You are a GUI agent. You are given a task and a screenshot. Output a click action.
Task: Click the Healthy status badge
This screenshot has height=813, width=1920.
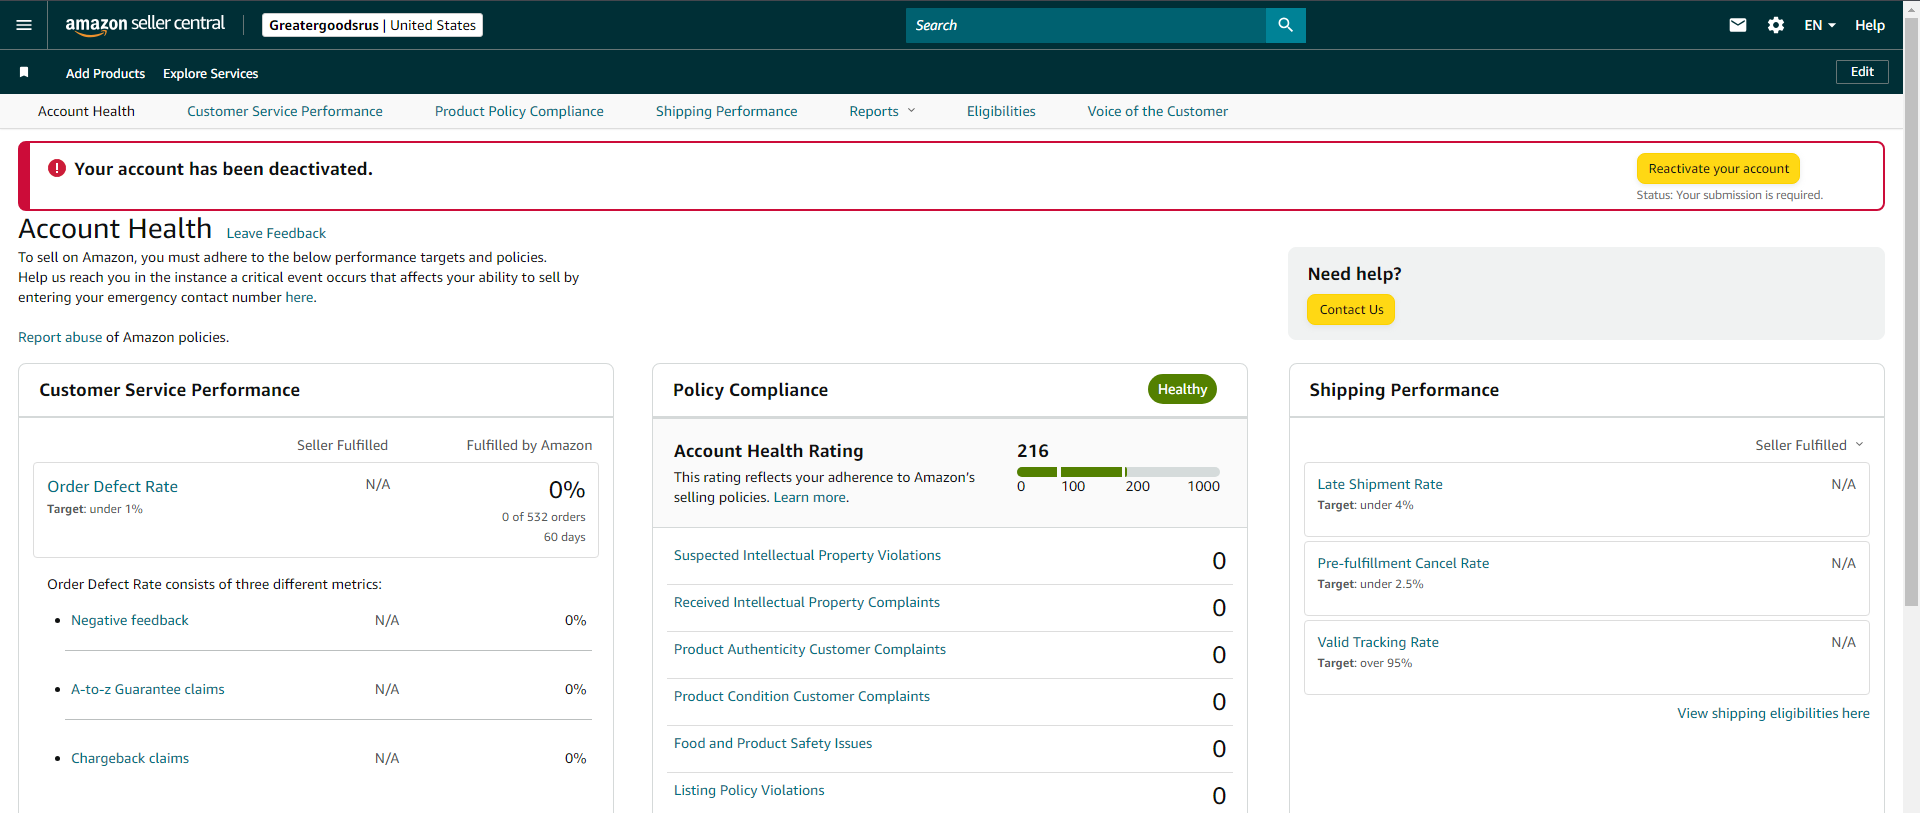(x=1182, y=389)
